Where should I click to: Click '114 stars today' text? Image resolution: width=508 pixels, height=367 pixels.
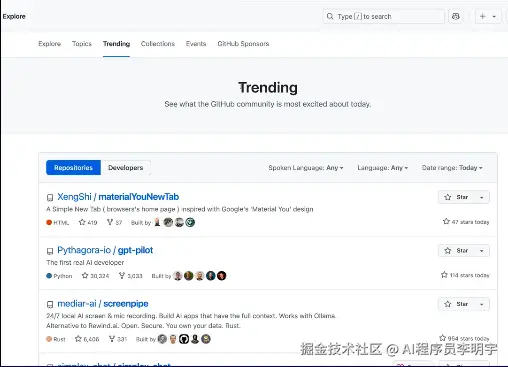469,275
